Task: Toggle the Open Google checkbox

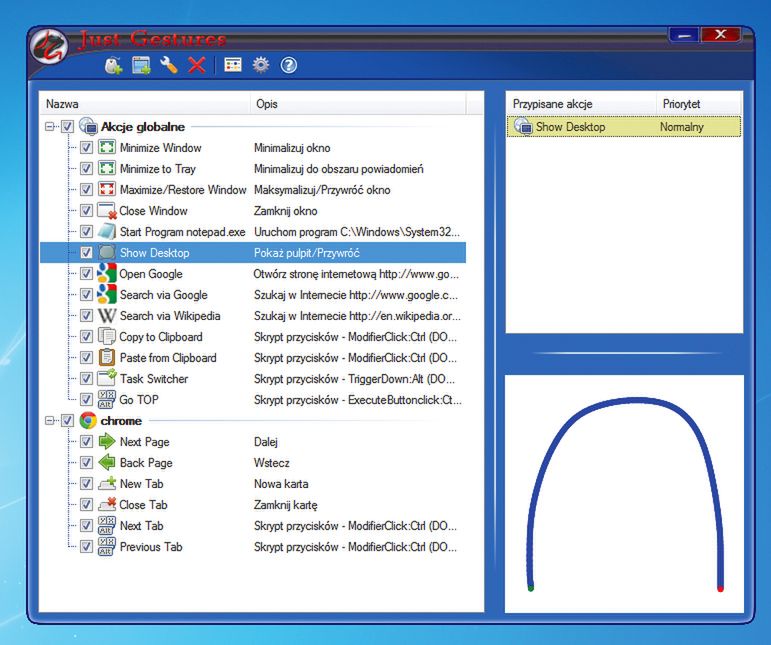Action: (x=87, y=274)
